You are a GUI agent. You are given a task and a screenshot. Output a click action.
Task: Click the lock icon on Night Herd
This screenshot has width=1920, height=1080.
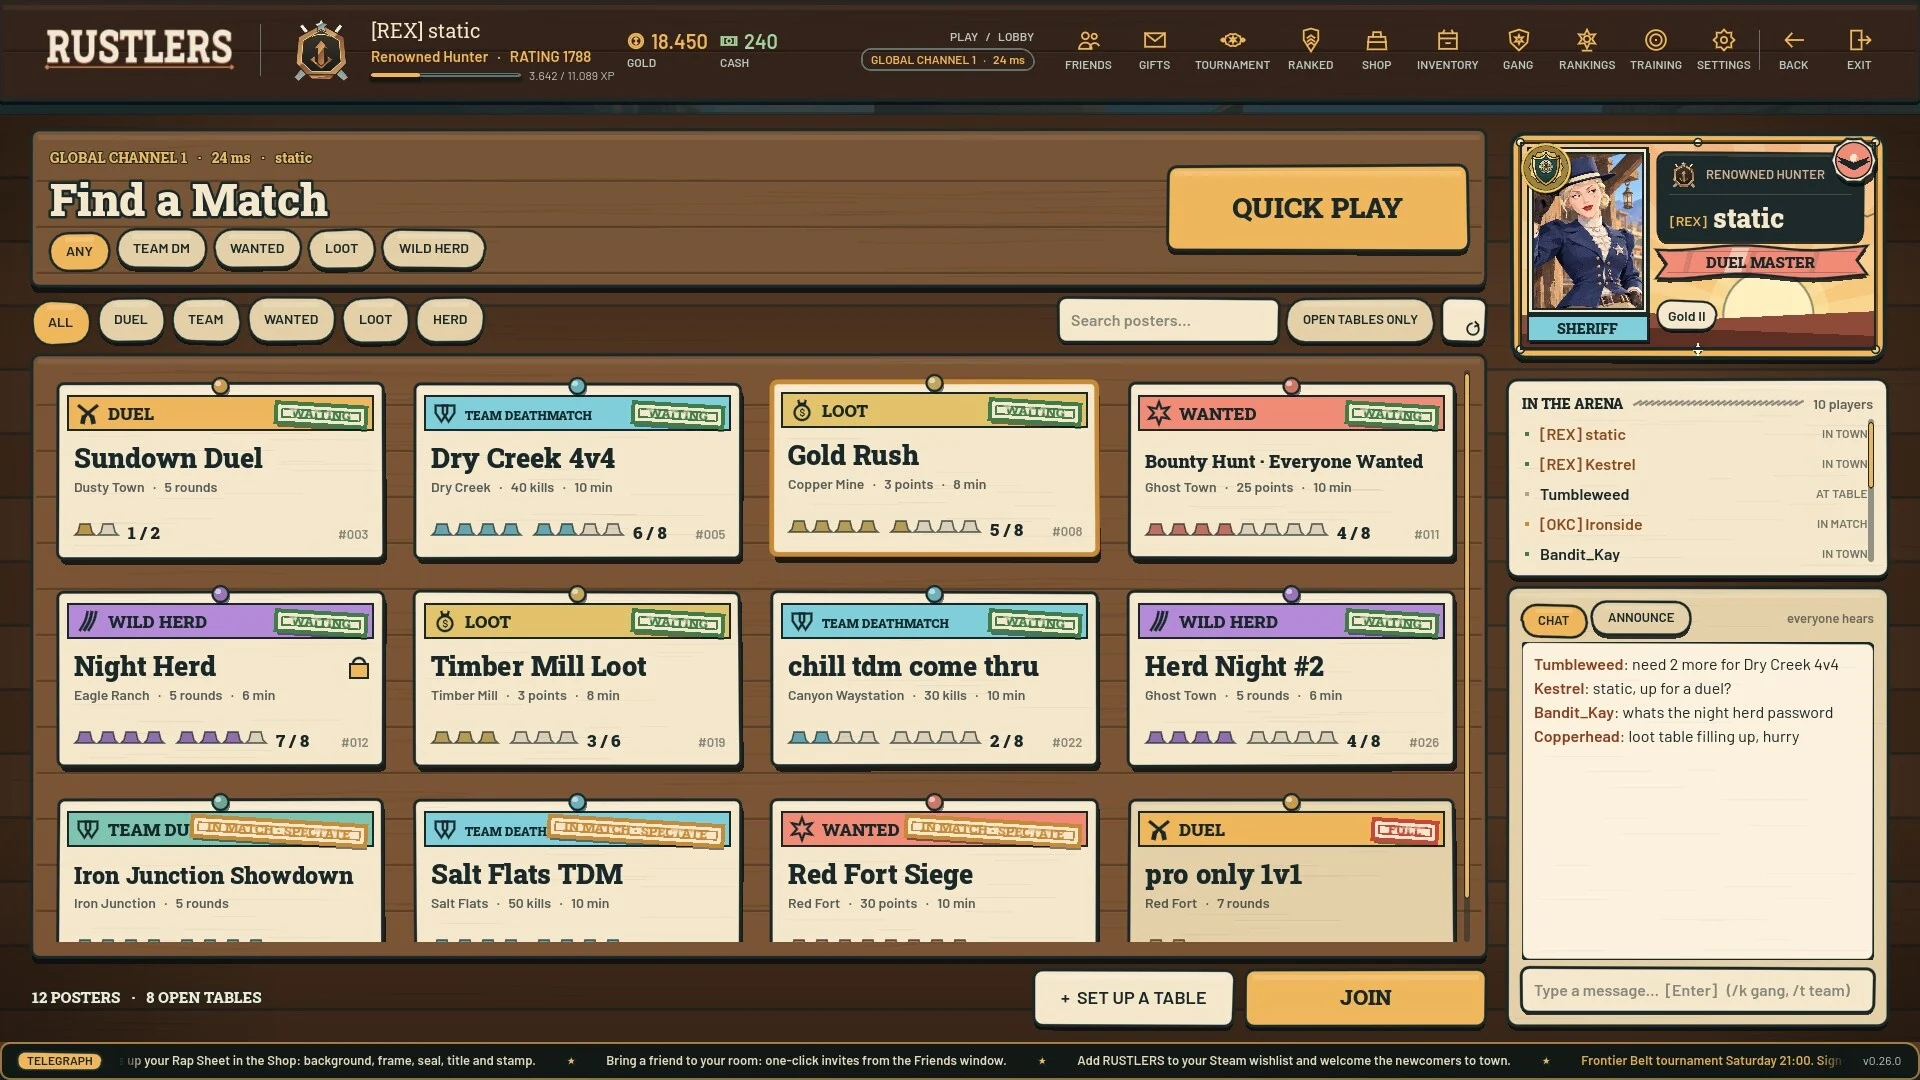coord(359,668)
